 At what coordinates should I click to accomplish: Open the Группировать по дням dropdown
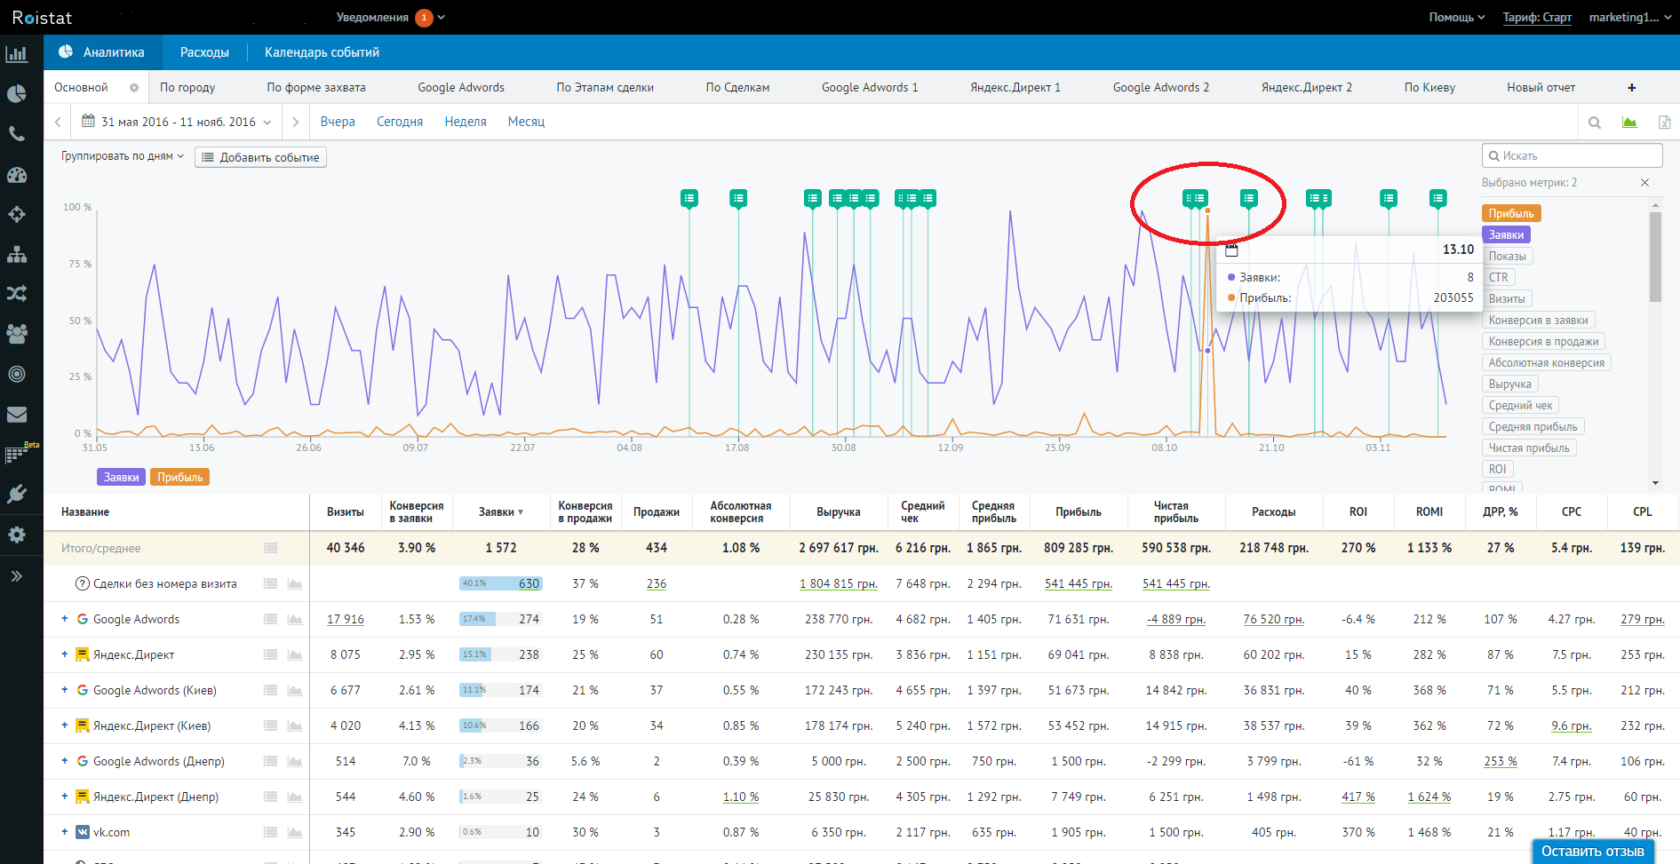point(122,156)
